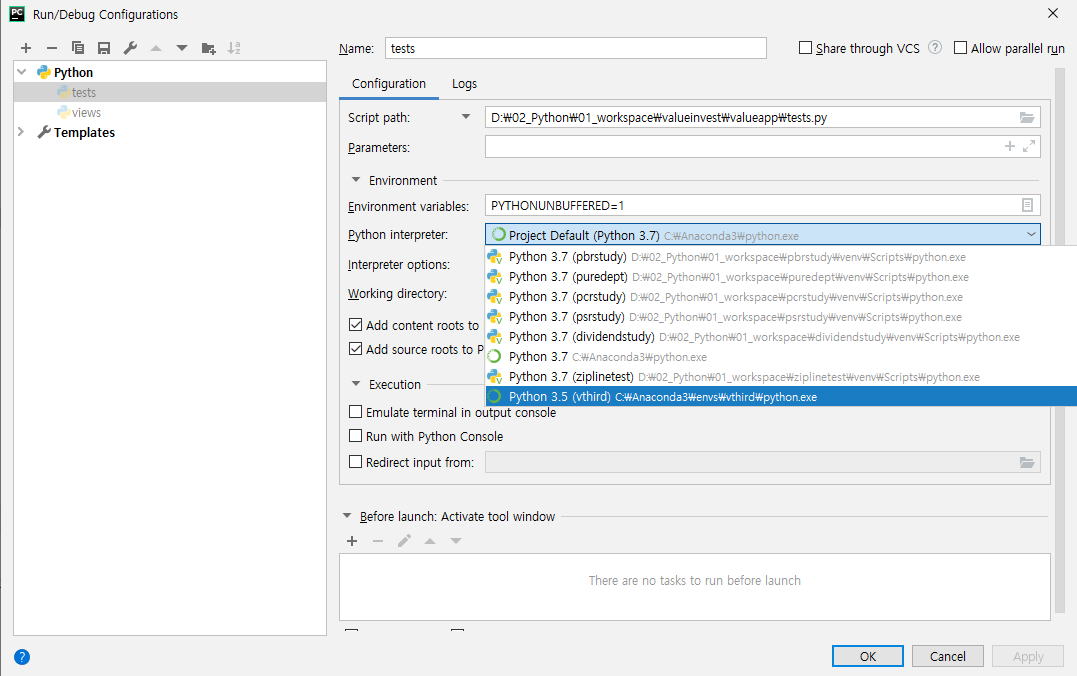Image resolution: width=1077 pixels, height=676 pixels.
Task: Choose Python 3.7 (dividendstudy) interpreter
Action: tap(781, 337)
